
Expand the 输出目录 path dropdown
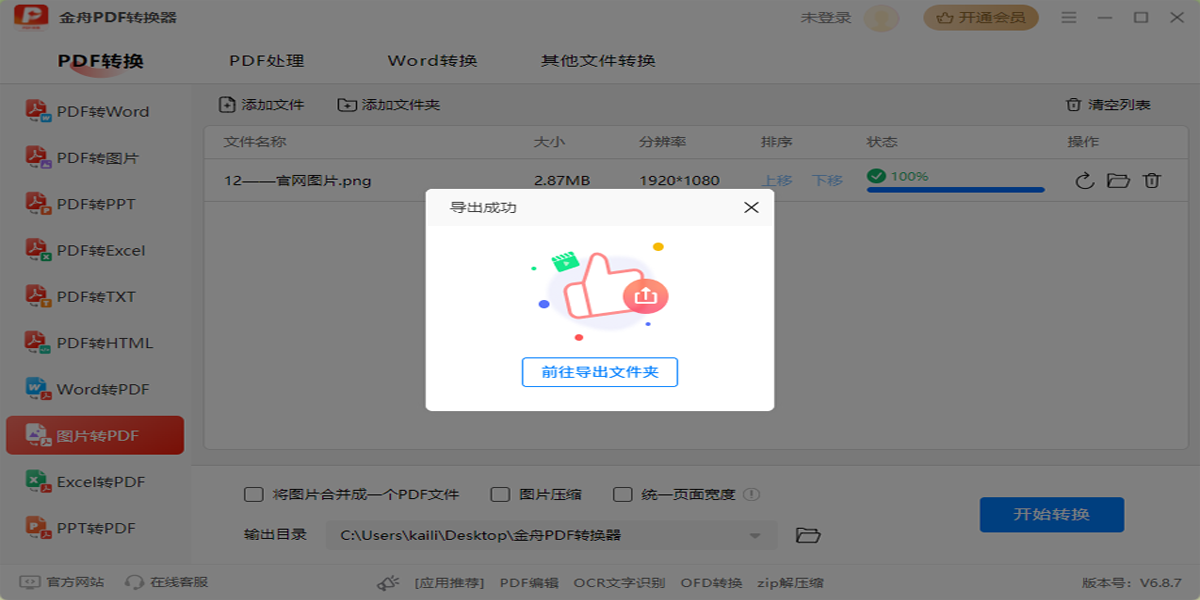pos(756,536)
